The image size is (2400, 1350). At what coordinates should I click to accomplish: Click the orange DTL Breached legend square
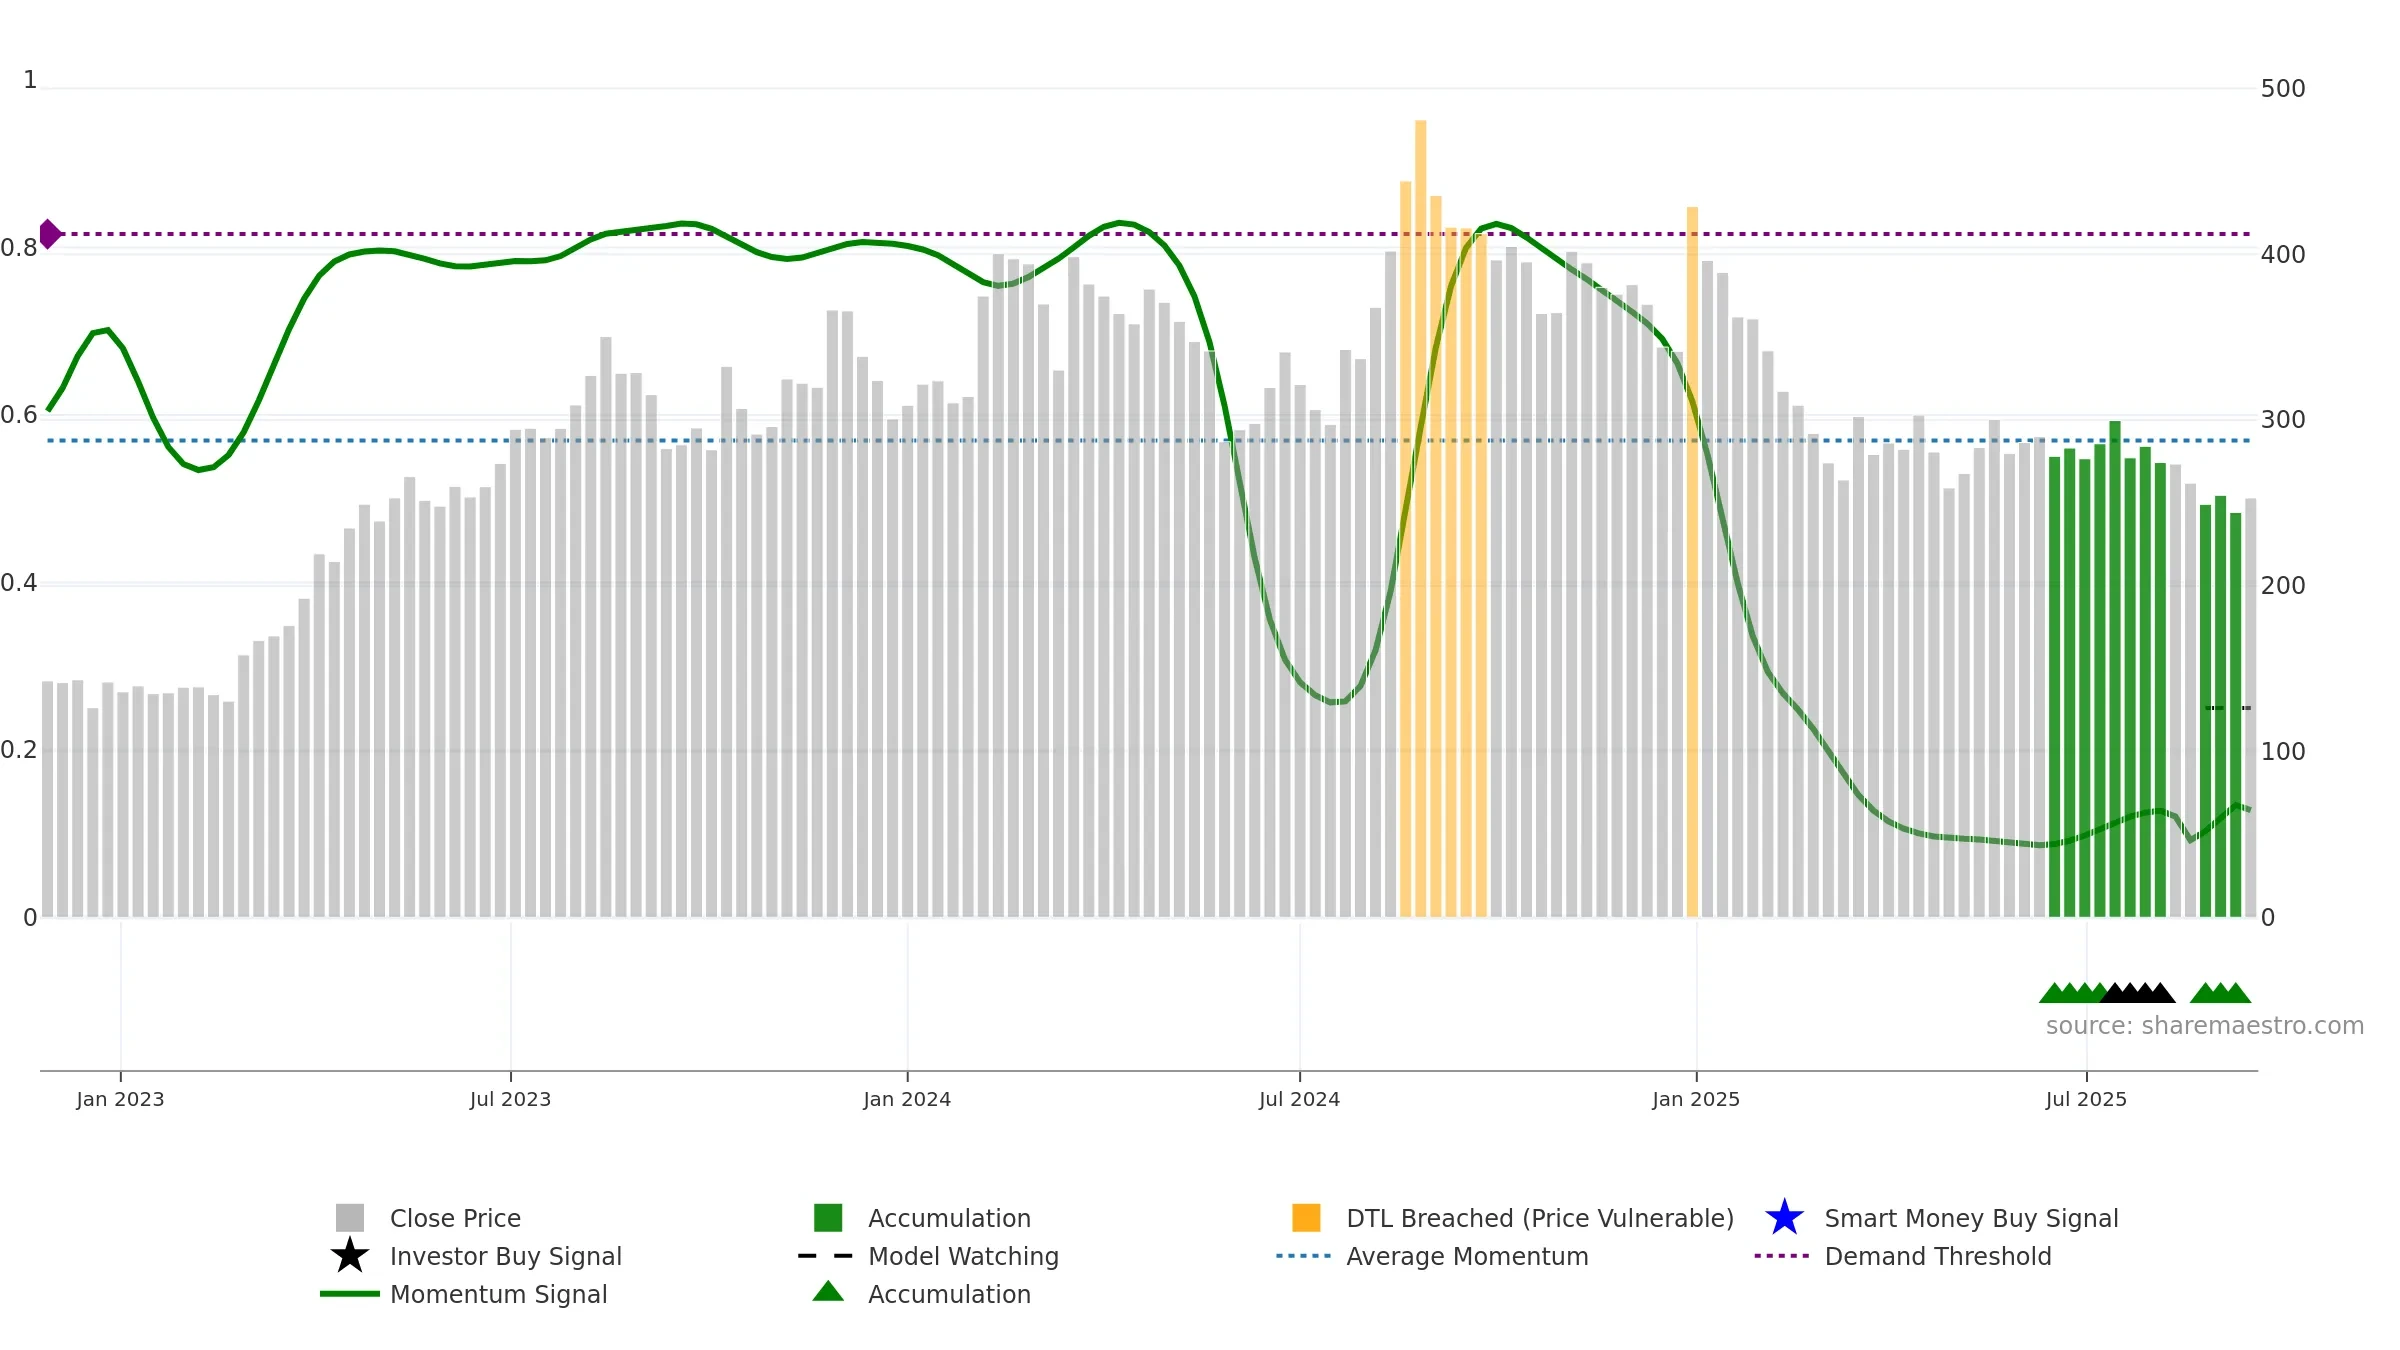coord(1306,1217)
